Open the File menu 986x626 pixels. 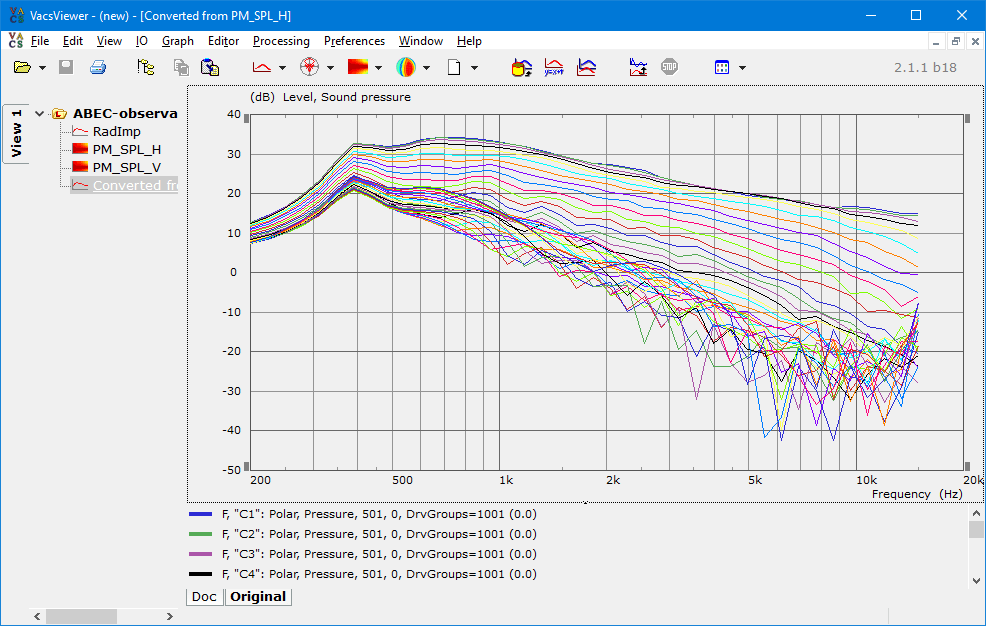point(40,41)
